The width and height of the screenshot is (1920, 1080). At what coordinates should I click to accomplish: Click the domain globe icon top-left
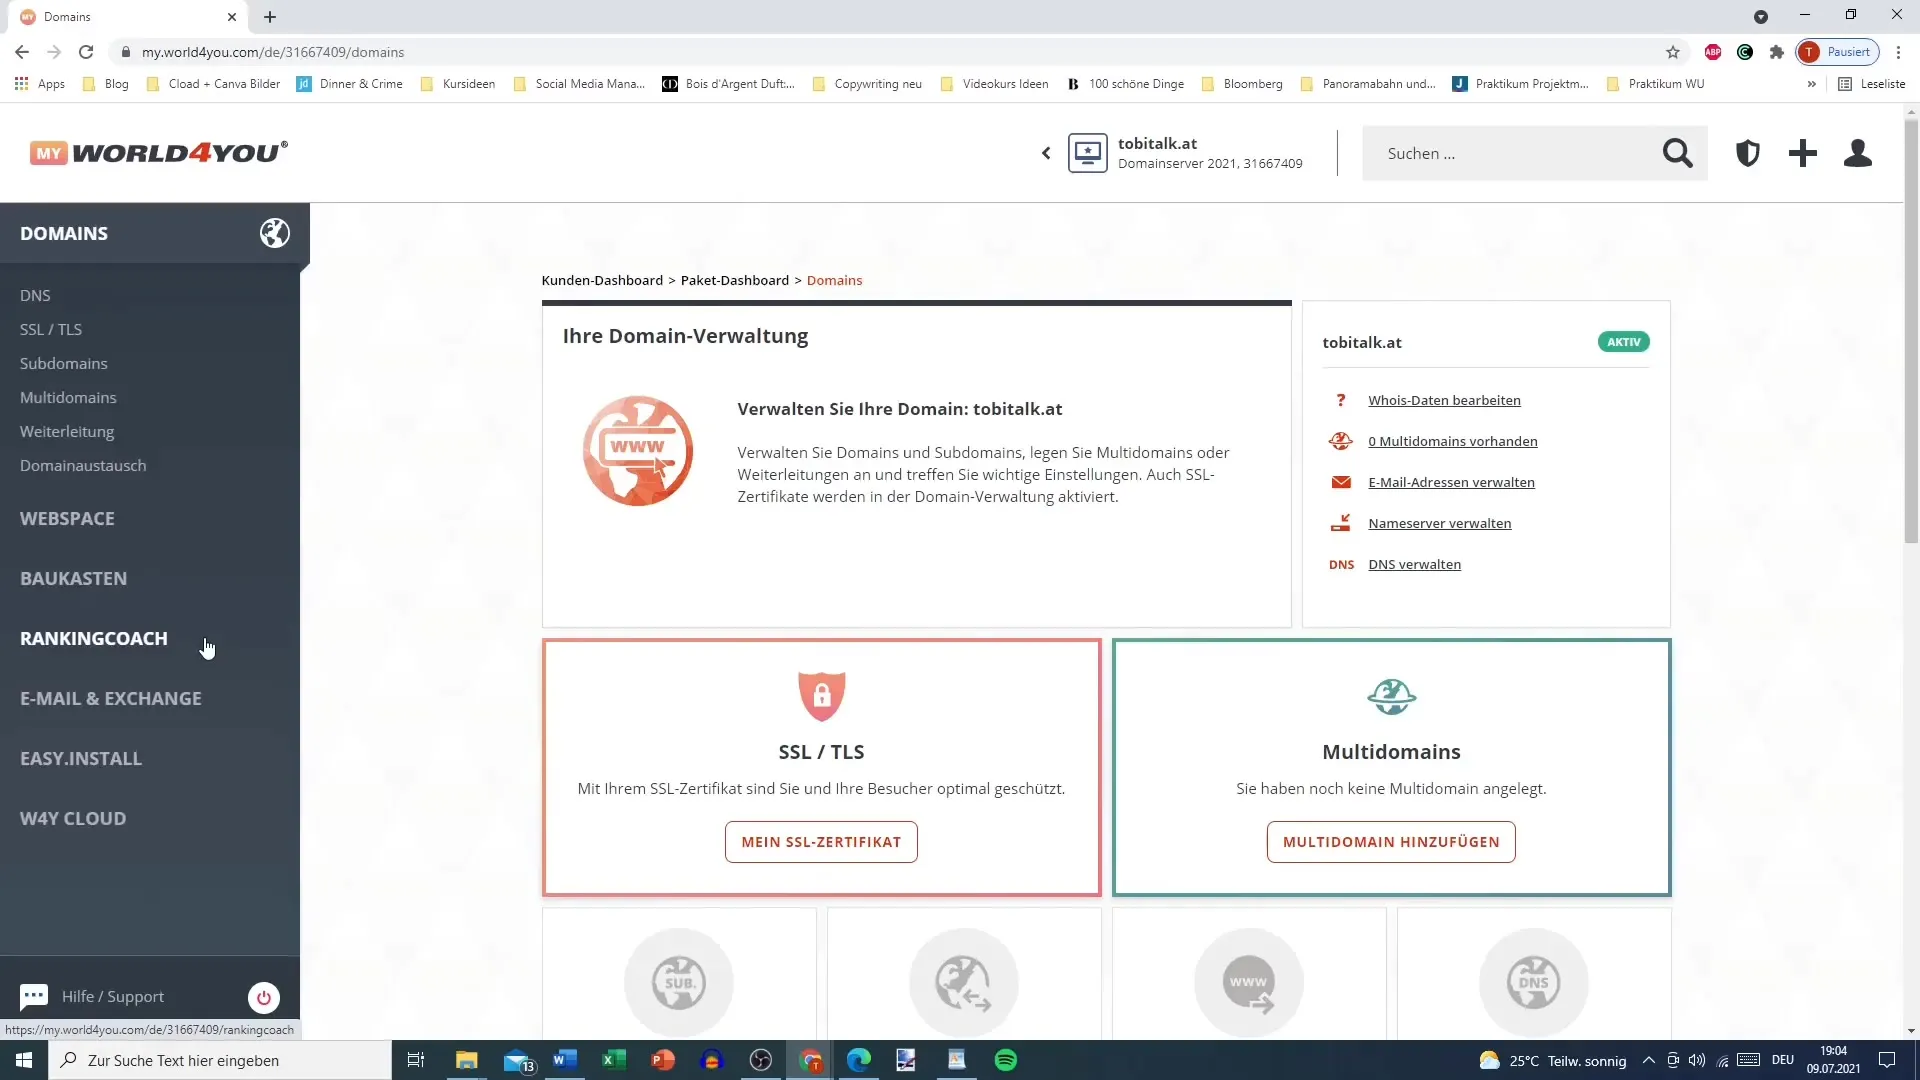point(272,232)
